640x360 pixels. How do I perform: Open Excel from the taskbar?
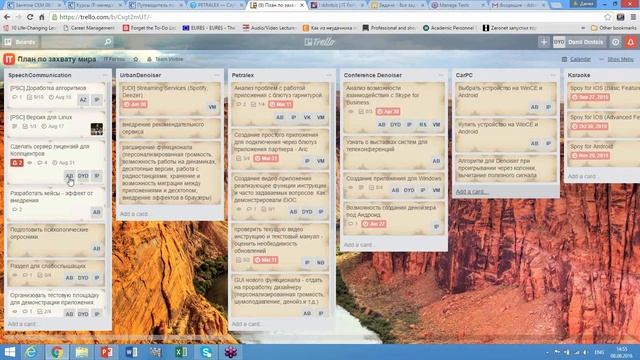pyautogui.click(x=181, y=352)
